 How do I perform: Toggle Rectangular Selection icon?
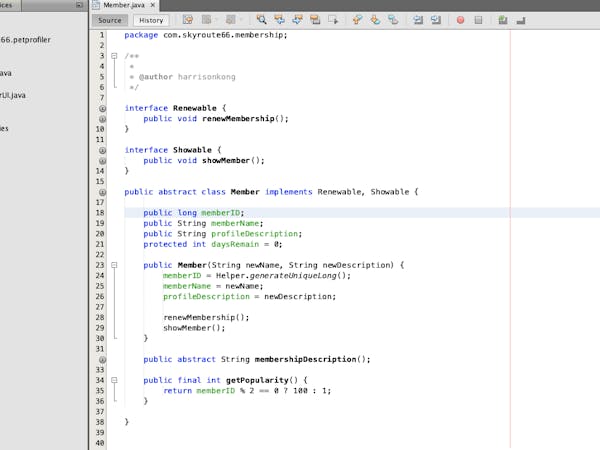tap(333, 20)
